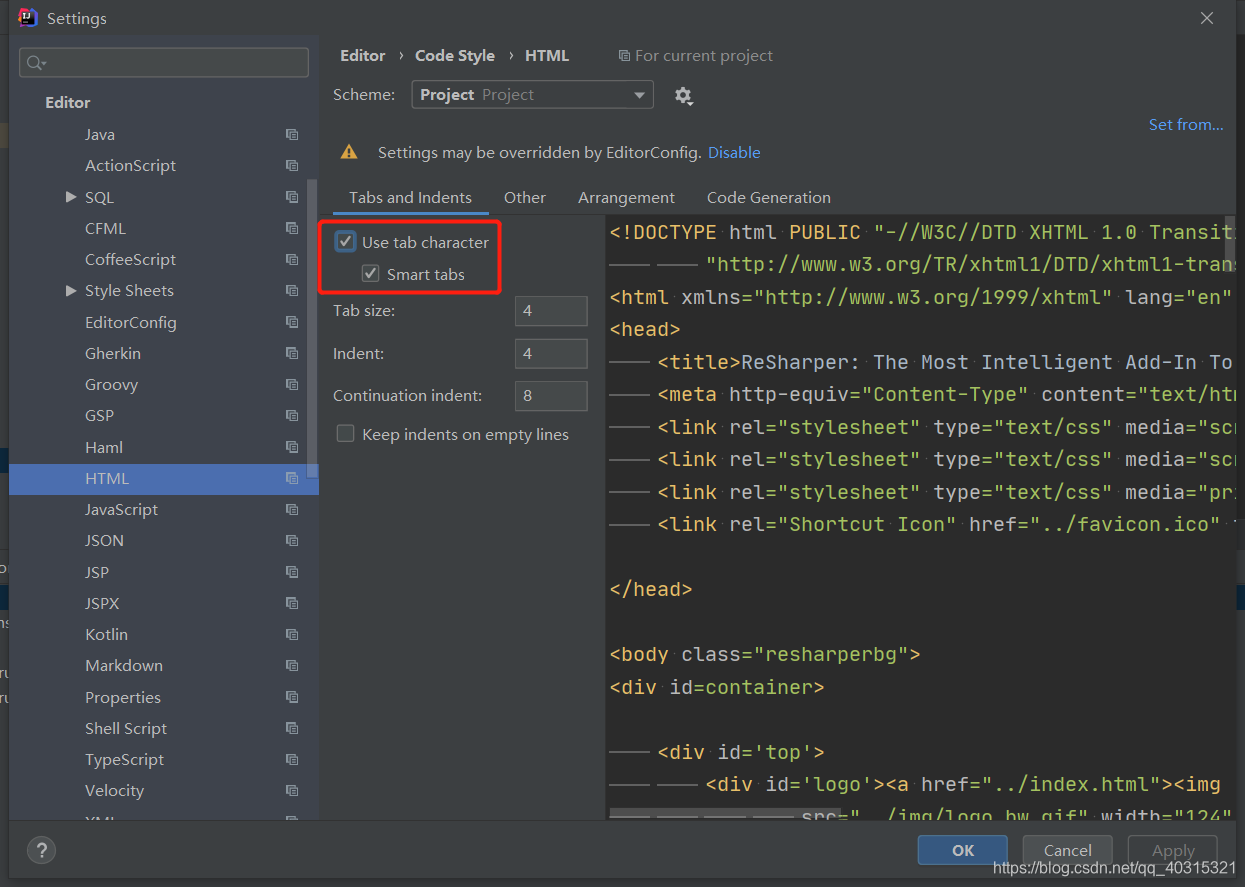Click the help question mark button
The height and width of the screenshot is (887, 1245).
[41, 851]
